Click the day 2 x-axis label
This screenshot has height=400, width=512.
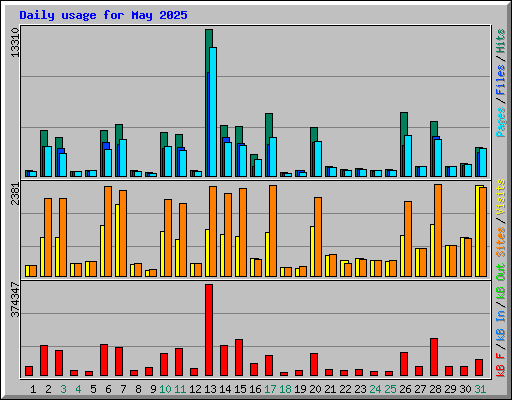(48, 389)
